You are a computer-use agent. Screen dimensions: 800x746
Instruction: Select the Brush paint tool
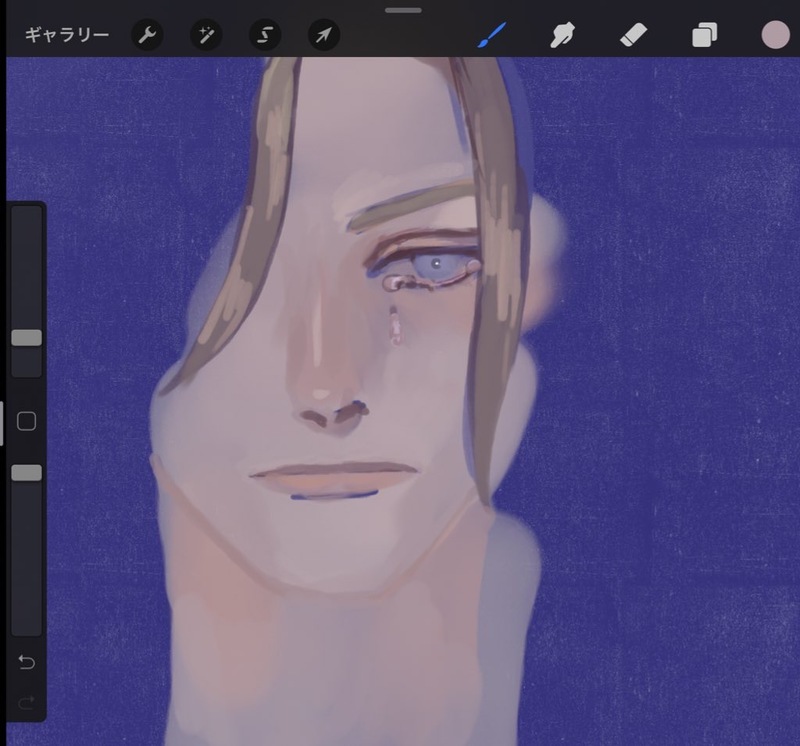pyautogui.click(x=492, y=36)
